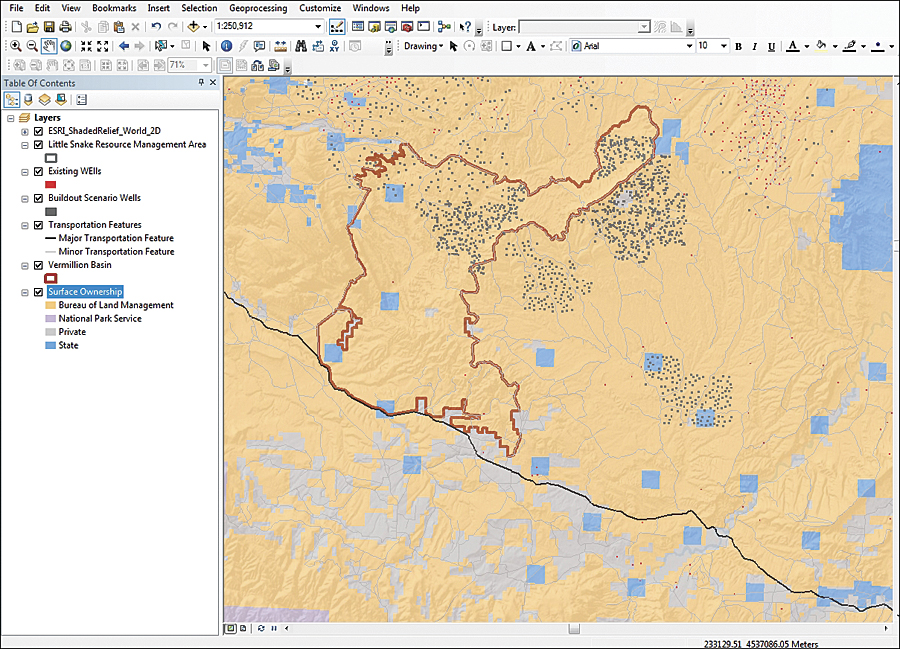Open the Geoprocessing menu
Screen dimensions: 900x649
click(x=258, y=8)
